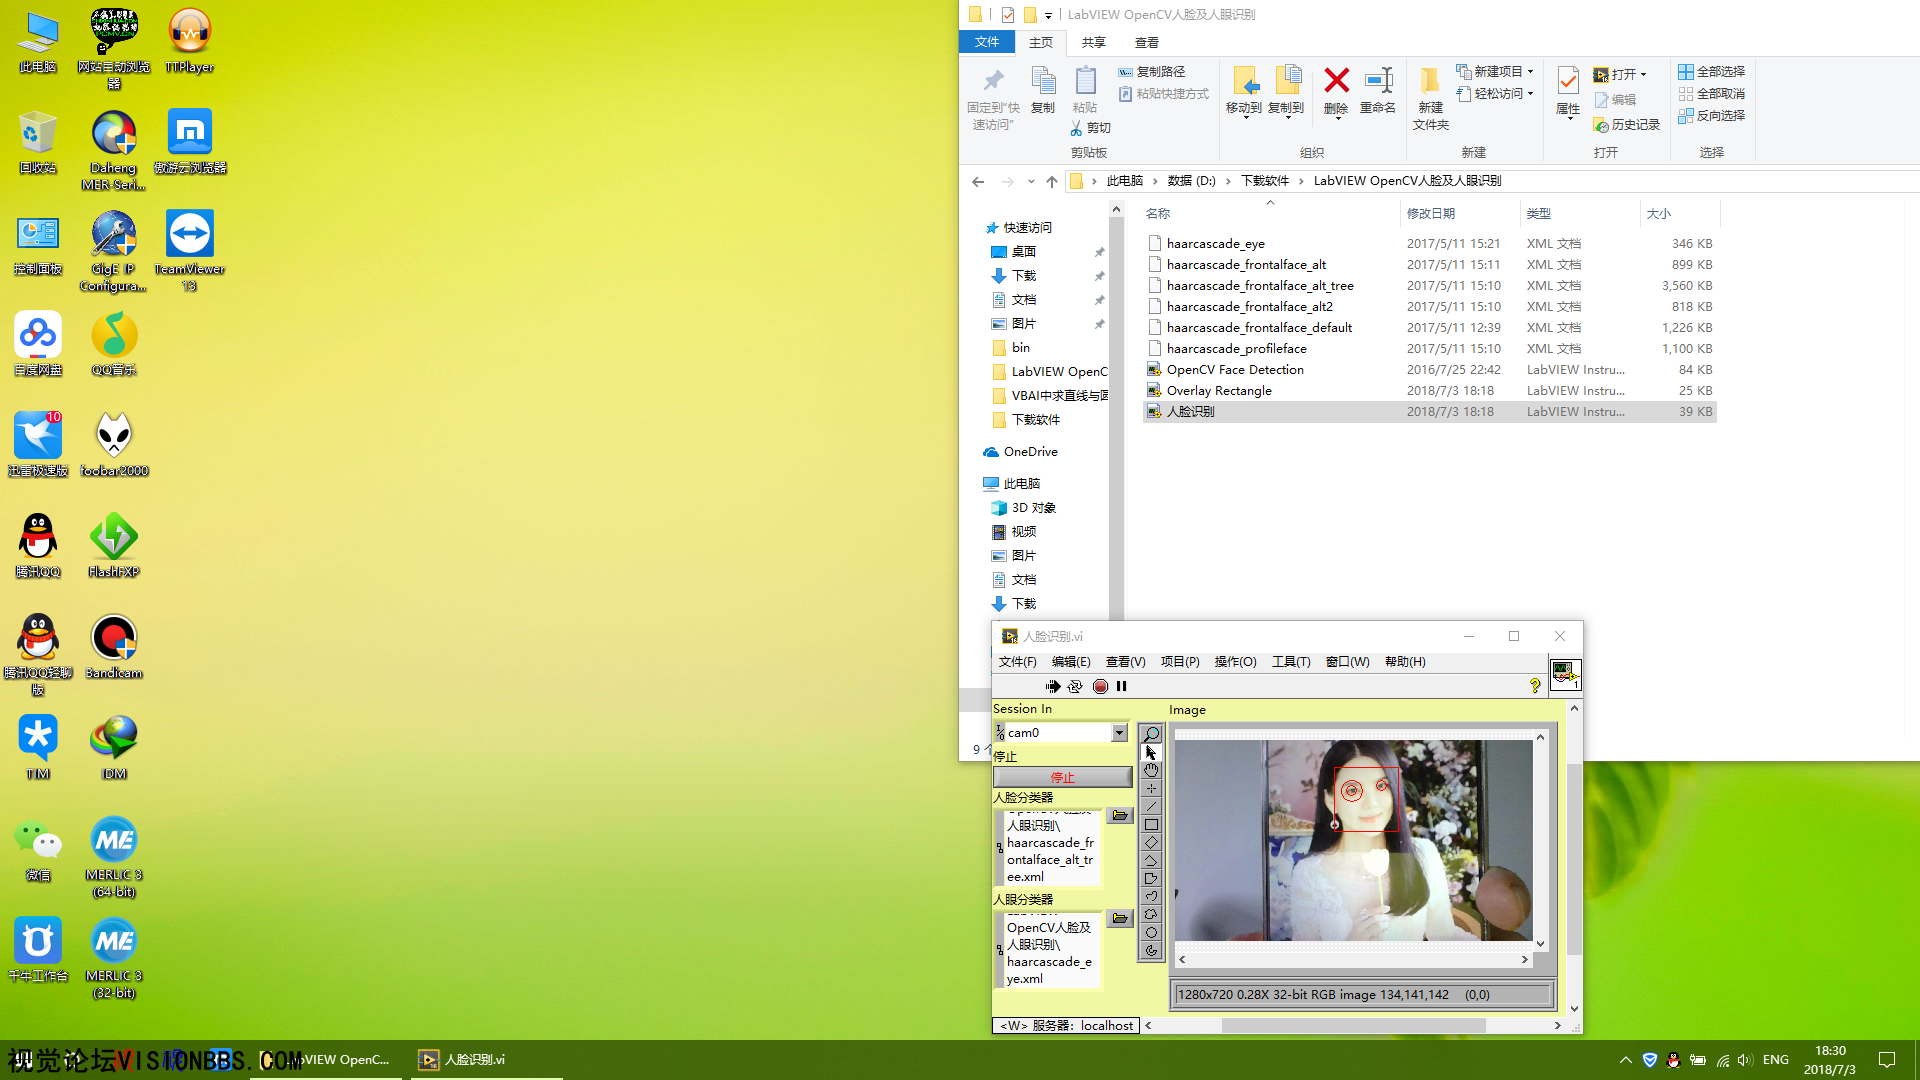Select the Oval ROI tool
Image resolution: width=1920 pixels, height=1080 pixels.
(x=1151, y=932)
